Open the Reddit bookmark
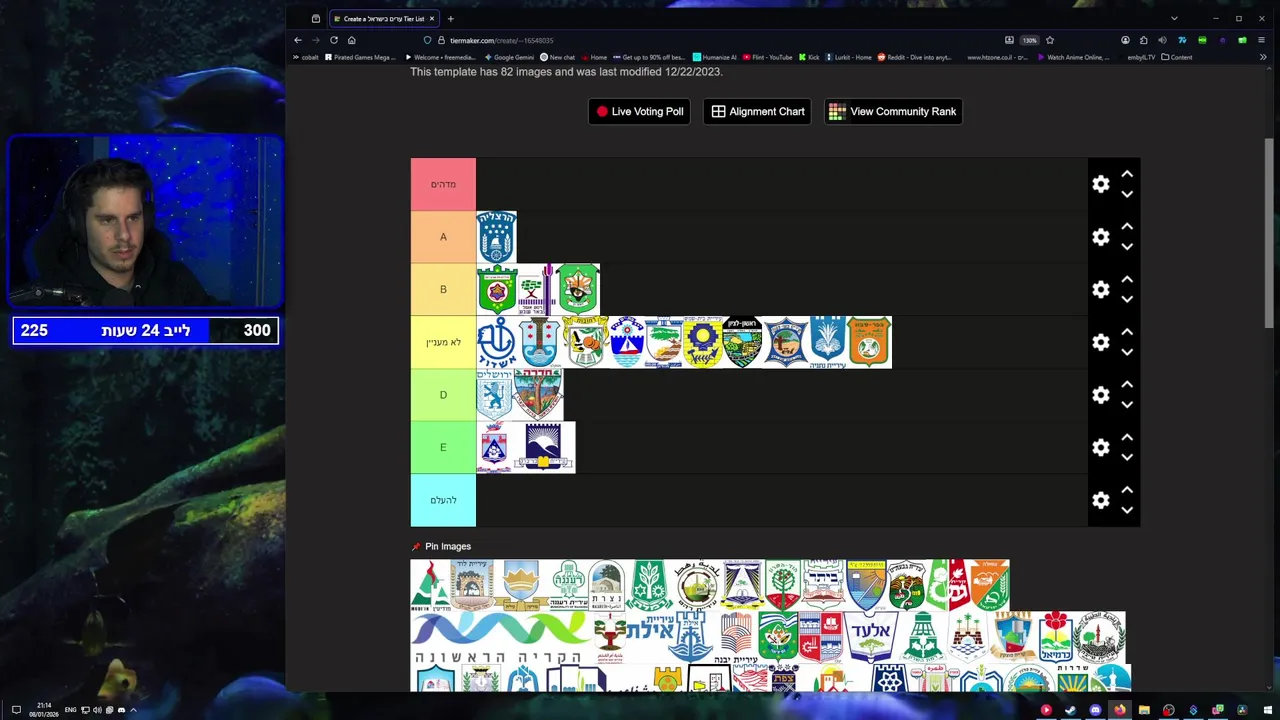This screenshot has height=720, width=1280. point(914,57)
